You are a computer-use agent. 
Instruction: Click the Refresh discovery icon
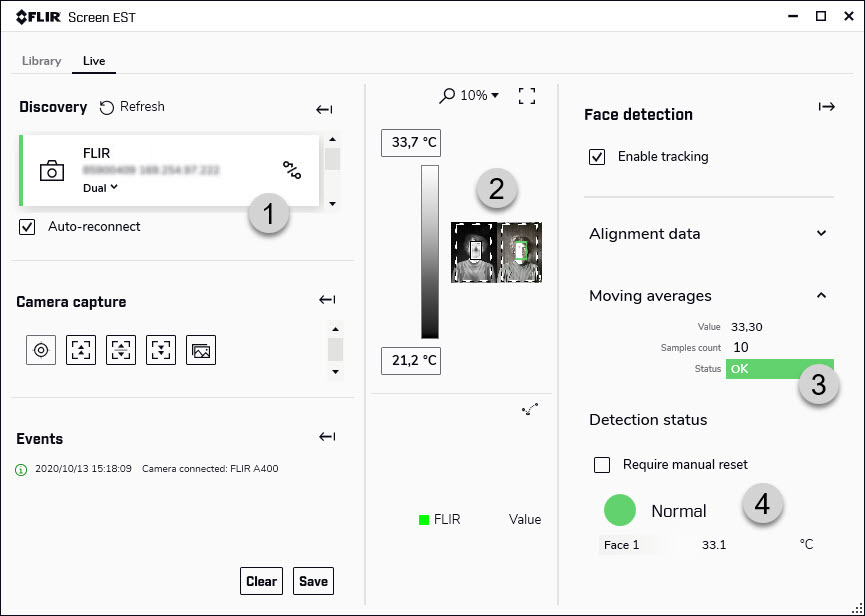click(x=107, y=107)
